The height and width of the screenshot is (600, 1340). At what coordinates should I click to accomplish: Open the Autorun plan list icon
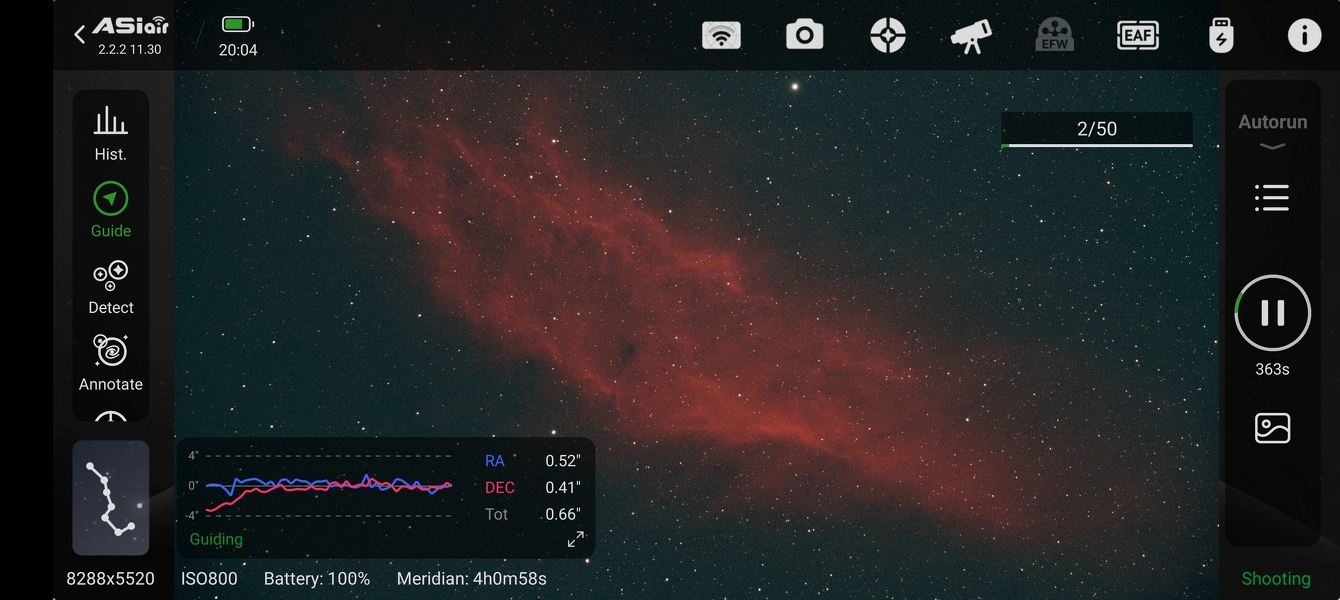[1272, 198]
